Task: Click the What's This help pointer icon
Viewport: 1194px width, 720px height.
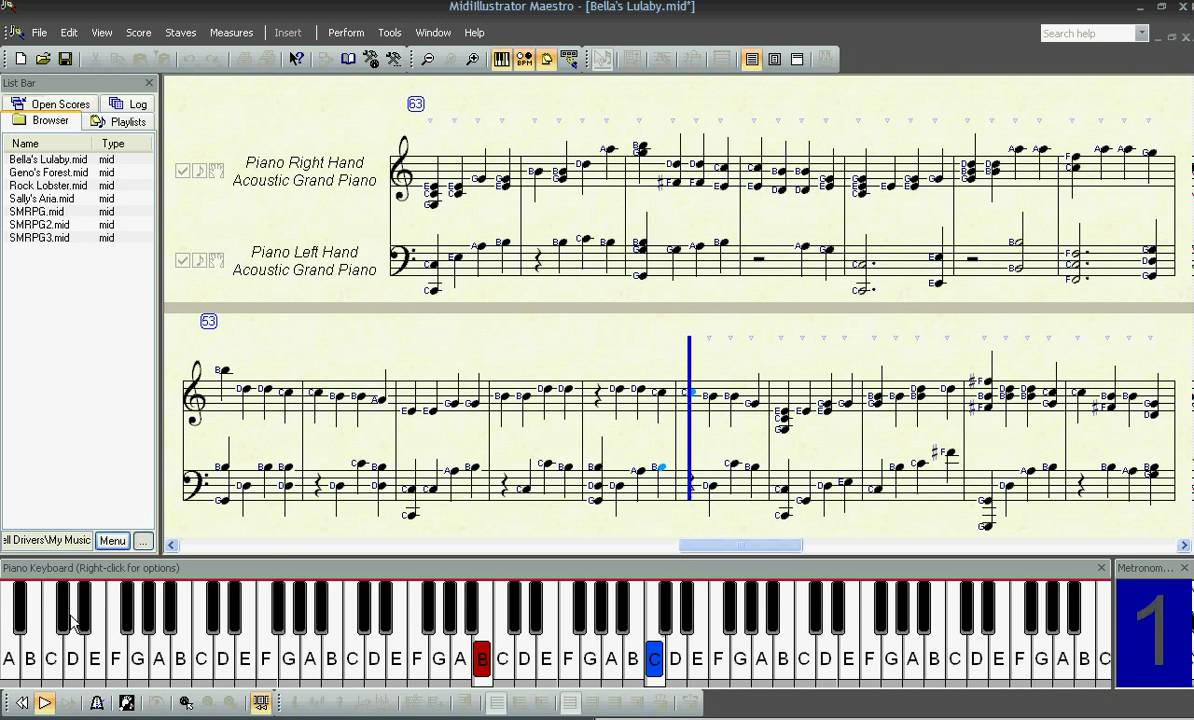Action: (x=296, y=59)
